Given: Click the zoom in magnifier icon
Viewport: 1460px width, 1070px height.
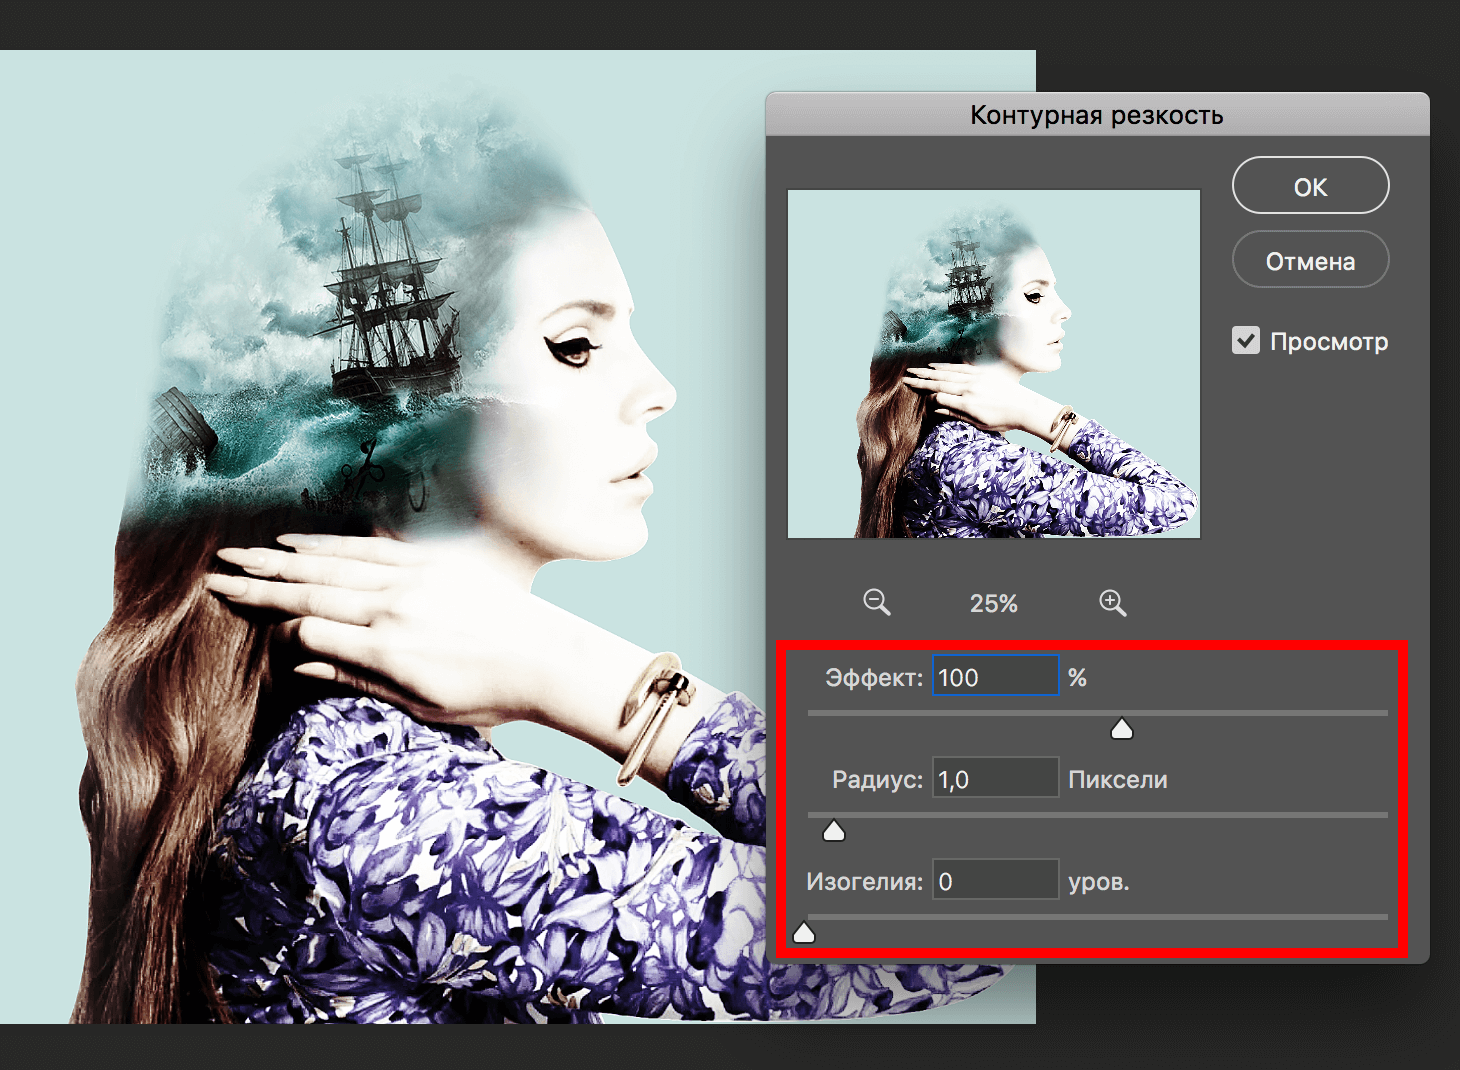Looking at the screenshot, I should click(x=1112, y=602).
